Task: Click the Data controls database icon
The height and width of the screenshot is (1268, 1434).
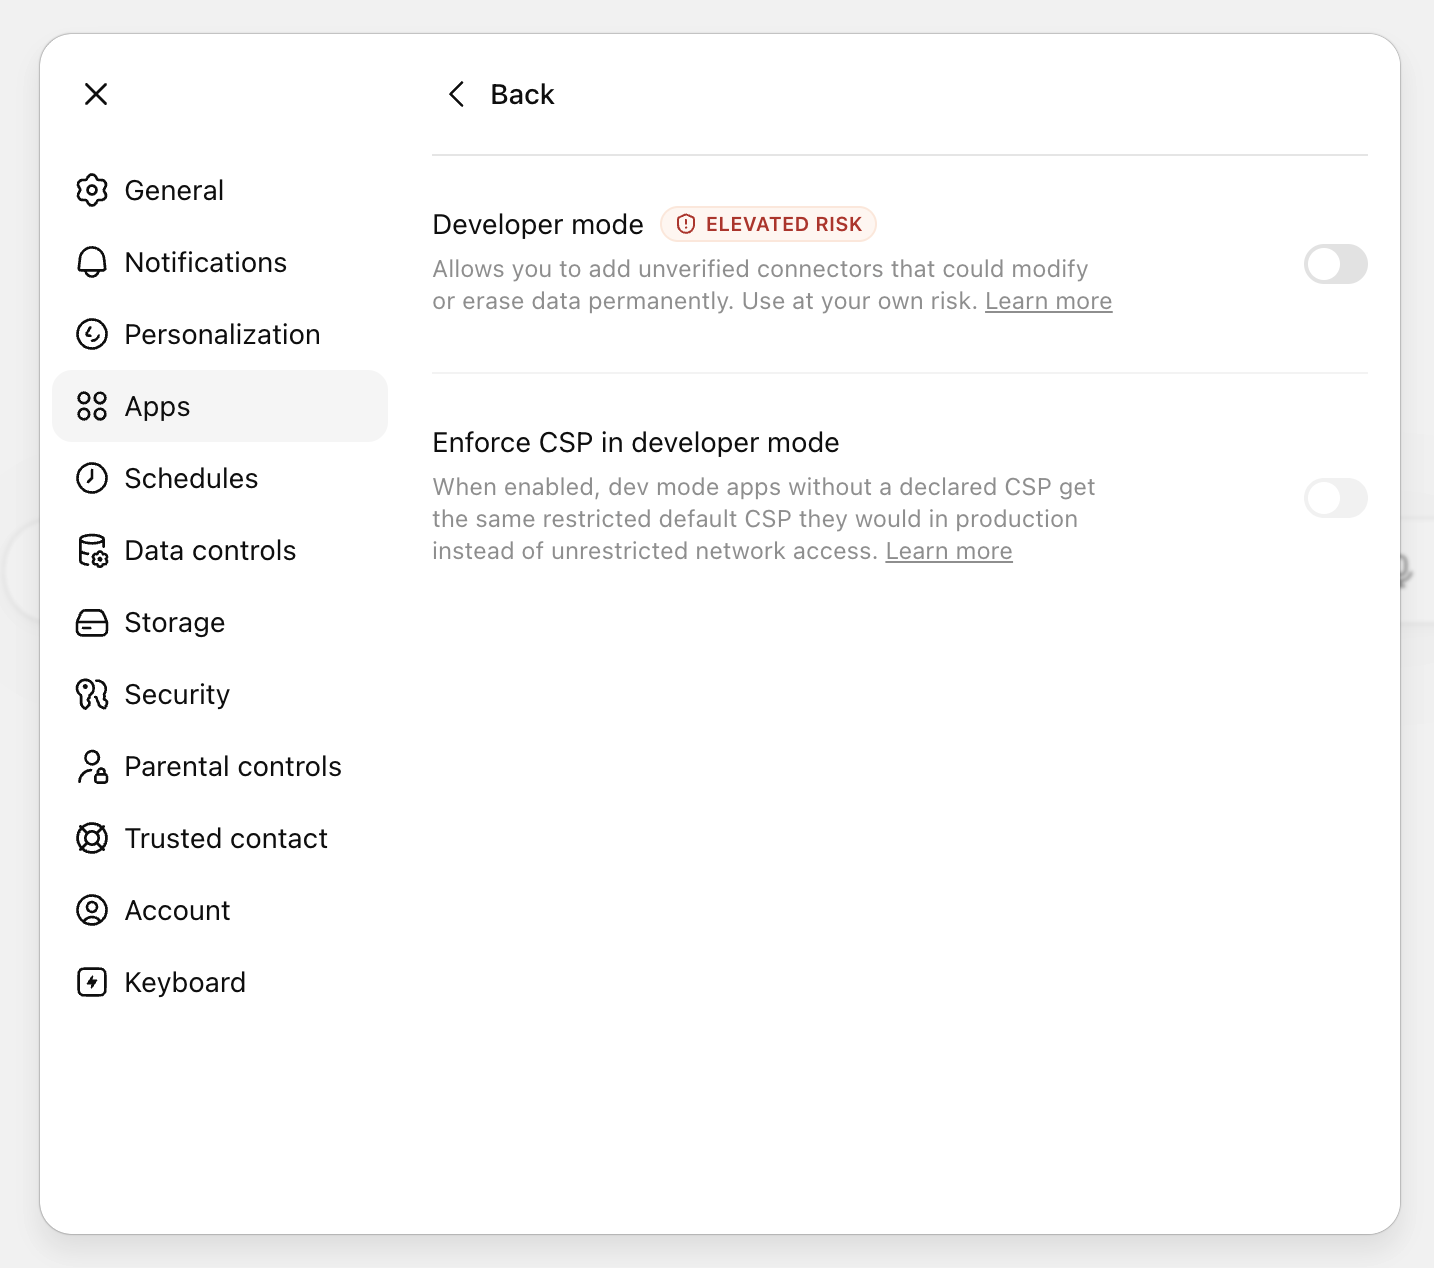Action: point(92,550)
